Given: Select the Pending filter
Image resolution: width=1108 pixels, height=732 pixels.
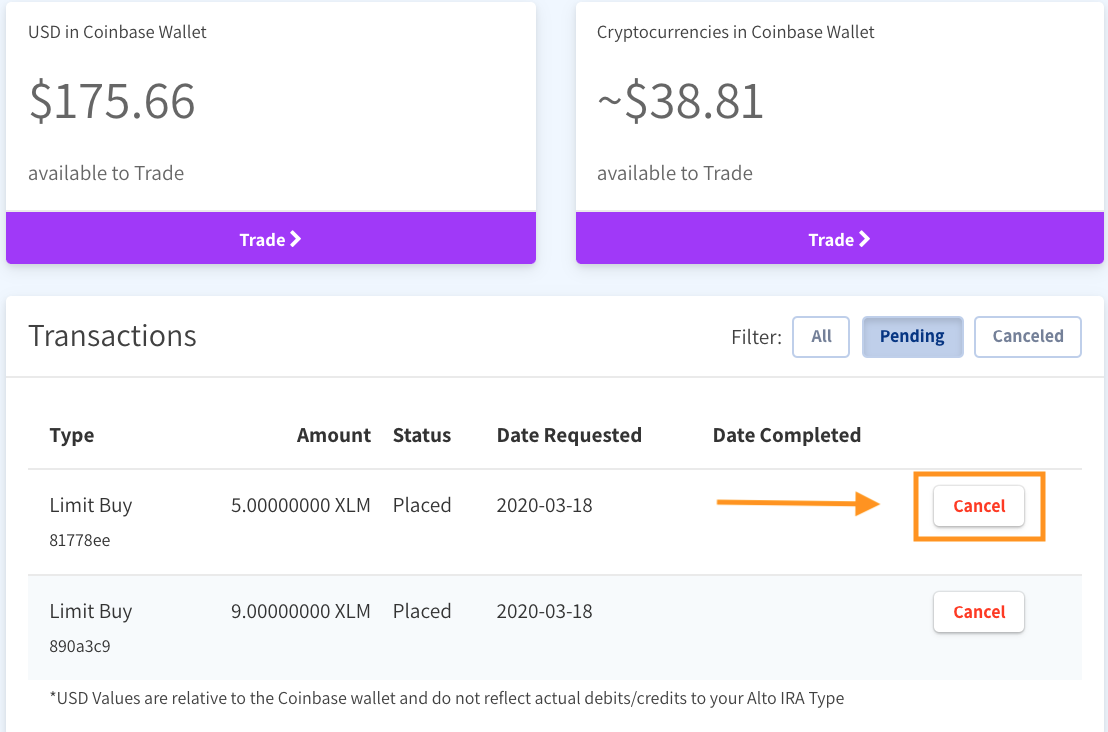Looking at the screenshot, I should click(x=912, y=336).
